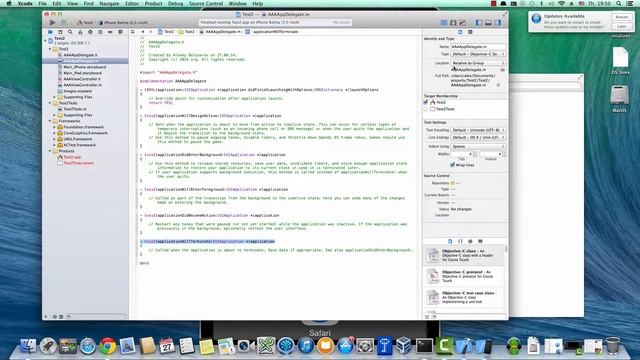
Task: Edit the Name field AAAAppDelegate.m in inspector
Action: tap(478, 47)
